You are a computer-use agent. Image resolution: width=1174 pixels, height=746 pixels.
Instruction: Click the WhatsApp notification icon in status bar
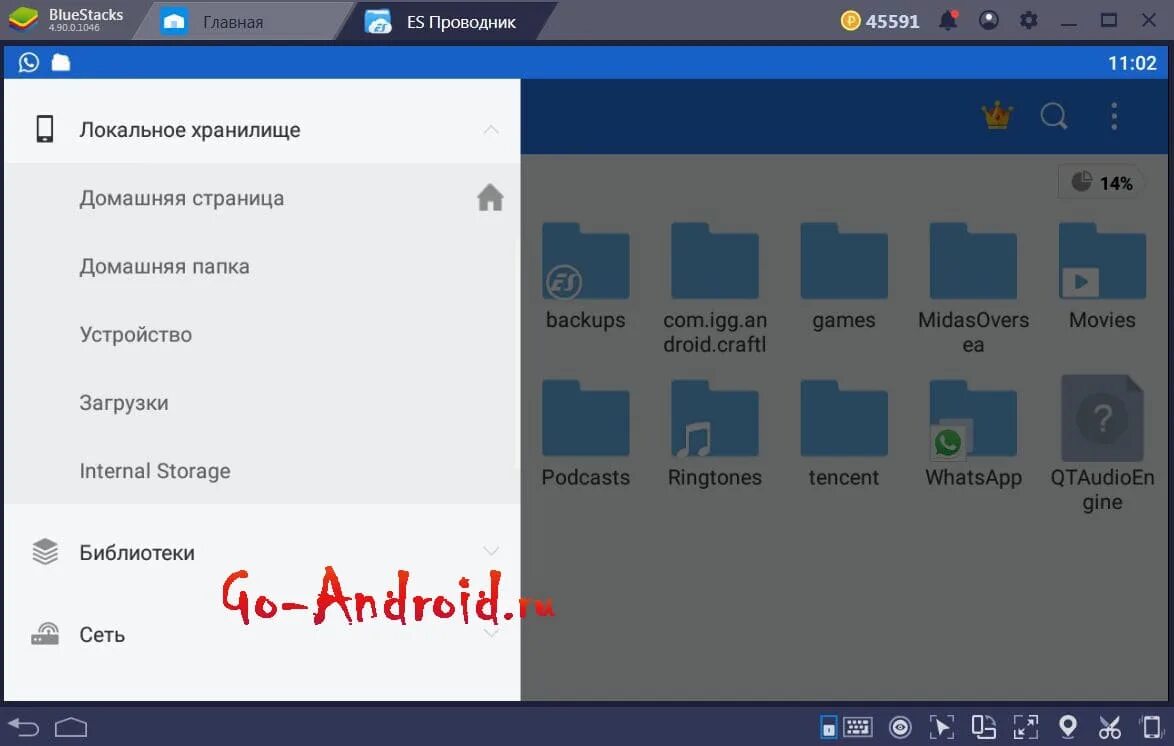(x=28, y=62)
